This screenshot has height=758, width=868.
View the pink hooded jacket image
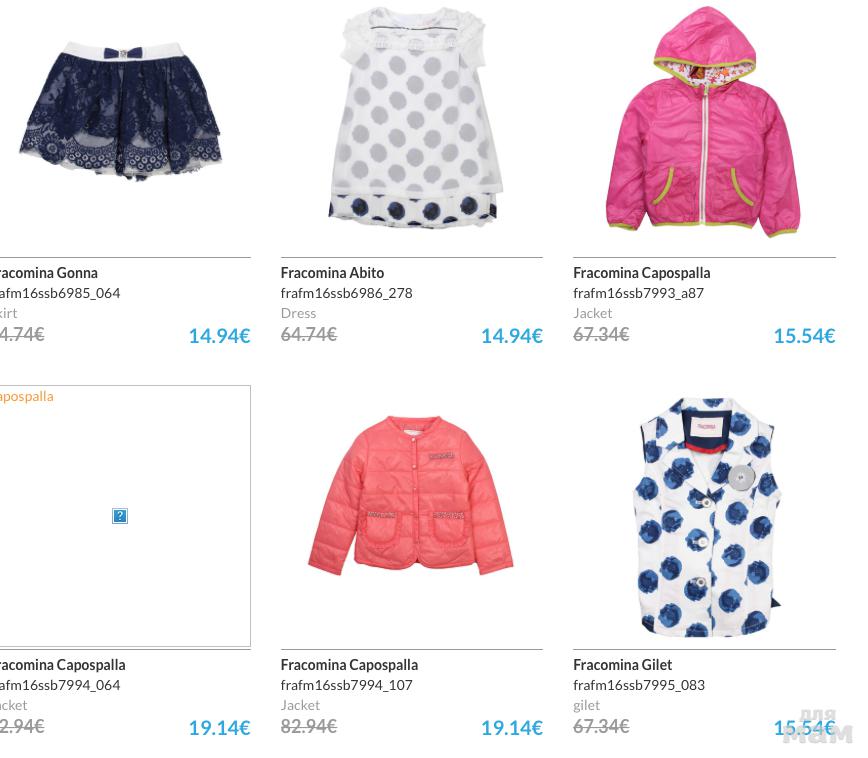tap(703, 122)
